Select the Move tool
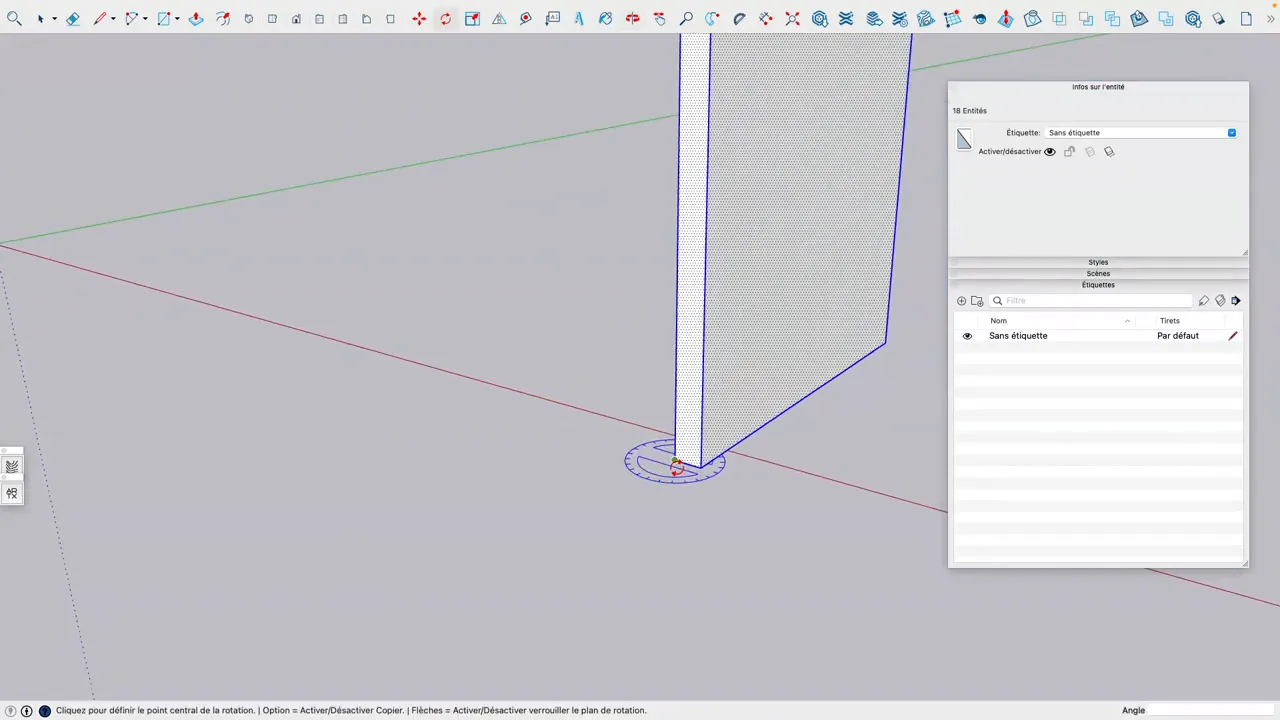Viewport: 1280px width, 720px height. 419,18
